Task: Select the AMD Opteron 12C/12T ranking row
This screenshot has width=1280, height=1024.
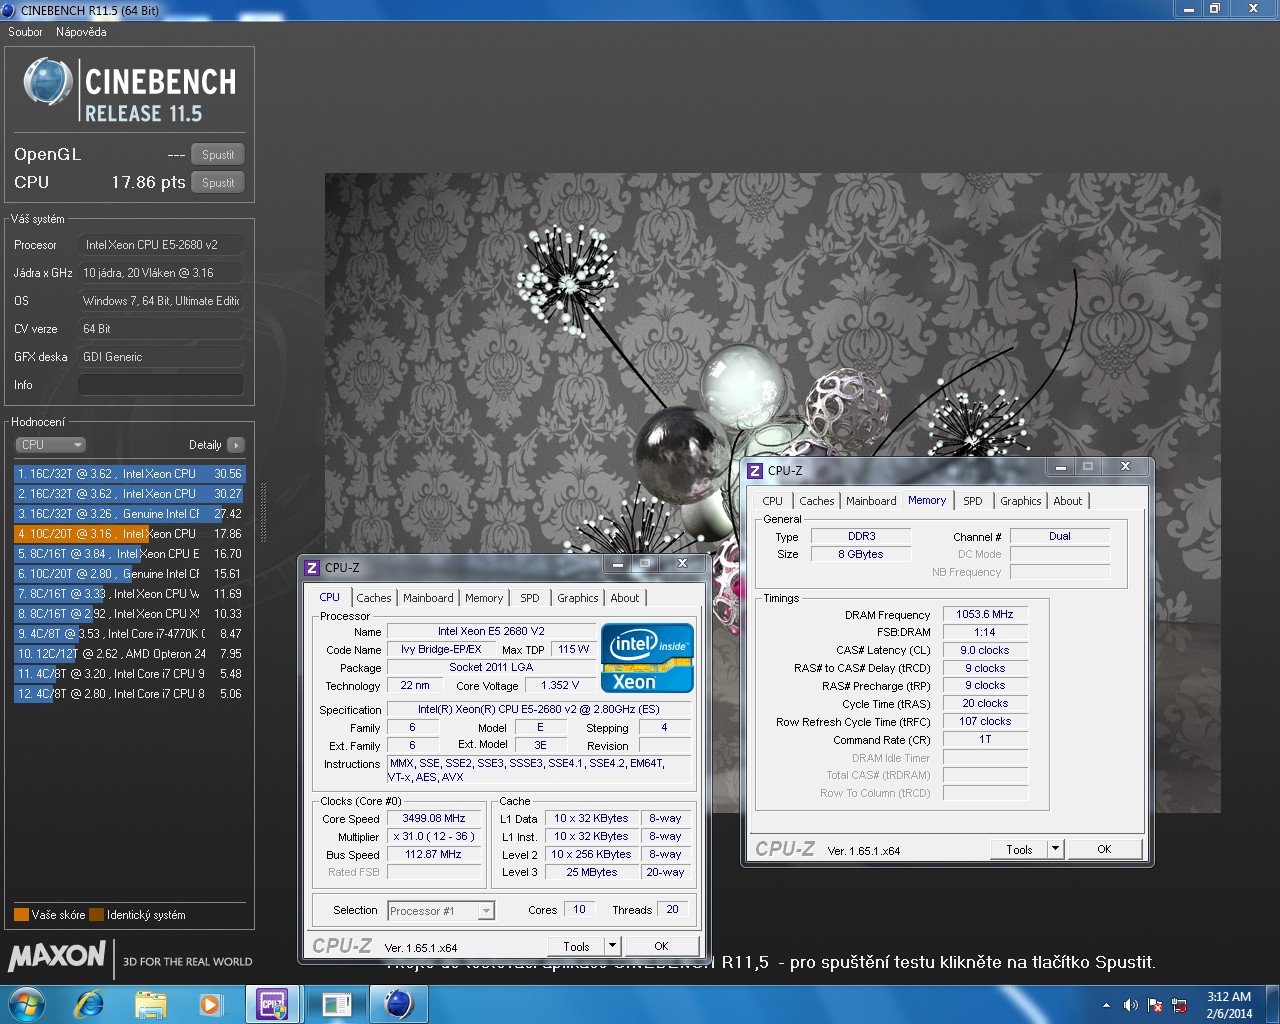Action: (x=129, y=654)
